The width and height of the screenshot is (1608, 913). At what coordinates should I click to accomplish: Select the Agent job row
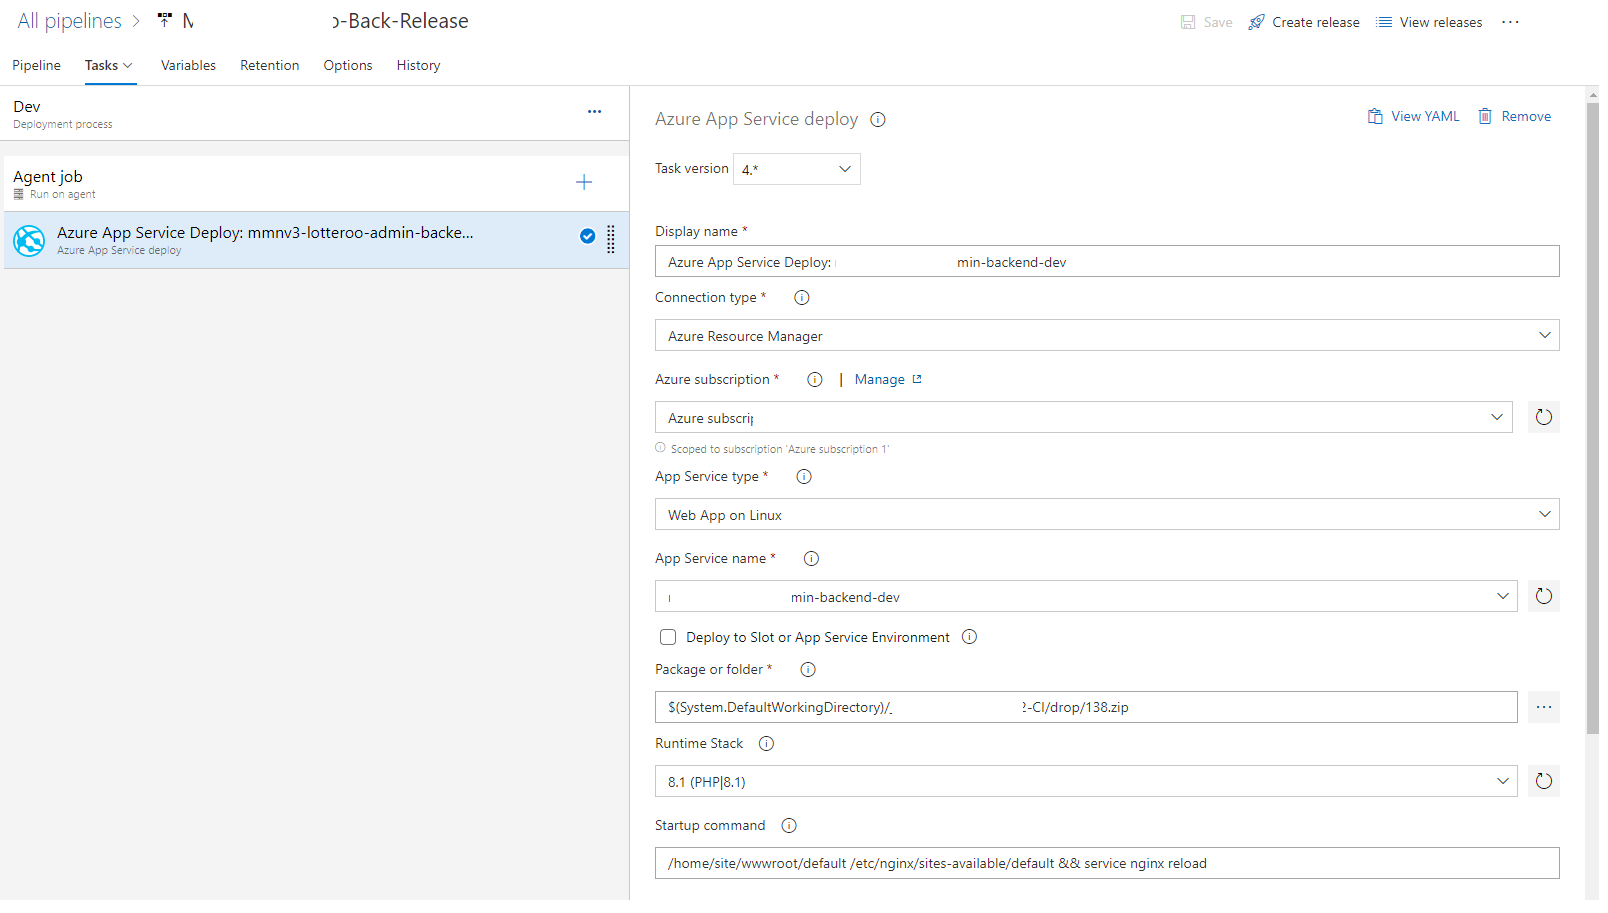pos(316,183)
